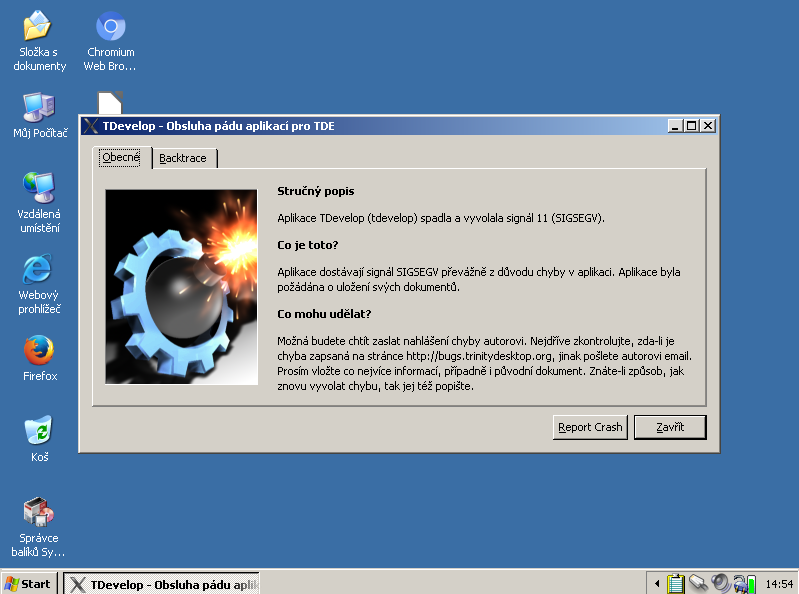This screenshot has height=594, width=799.
Task: Maximize the TDevelop crash handler window
Action: tap(691, 126)
